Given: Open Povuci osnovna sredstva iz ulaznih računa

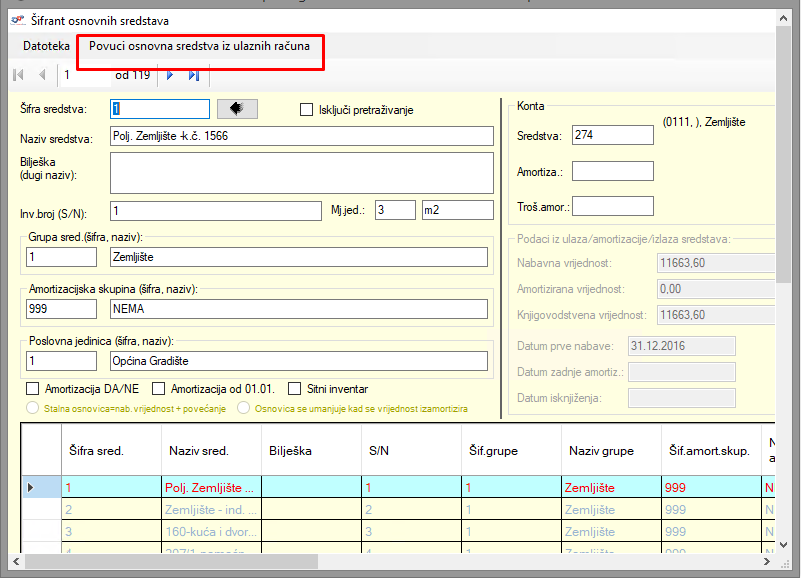Looking at the screenshot, I should coord(200,46).
